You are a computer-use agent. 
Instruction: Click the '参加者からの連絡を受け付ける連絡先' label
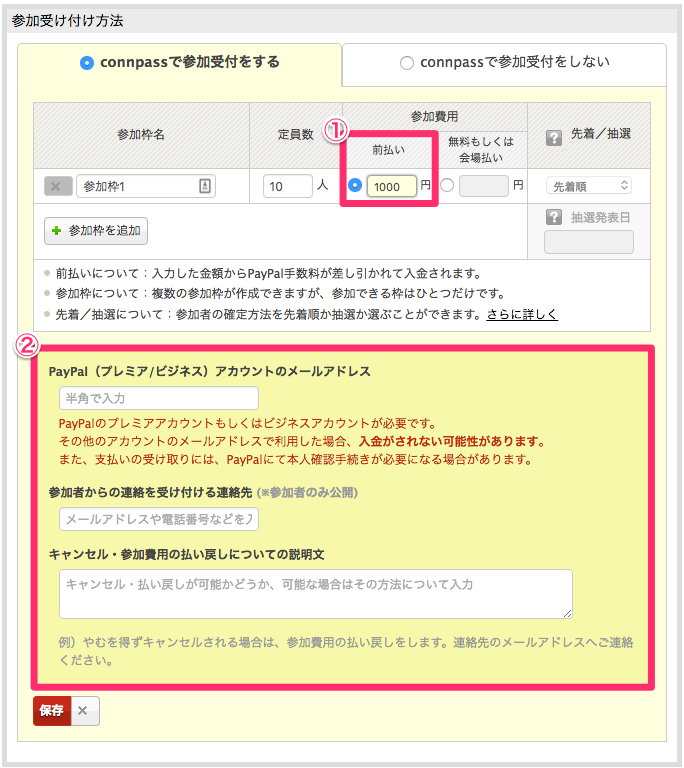(x=150, y=492)
